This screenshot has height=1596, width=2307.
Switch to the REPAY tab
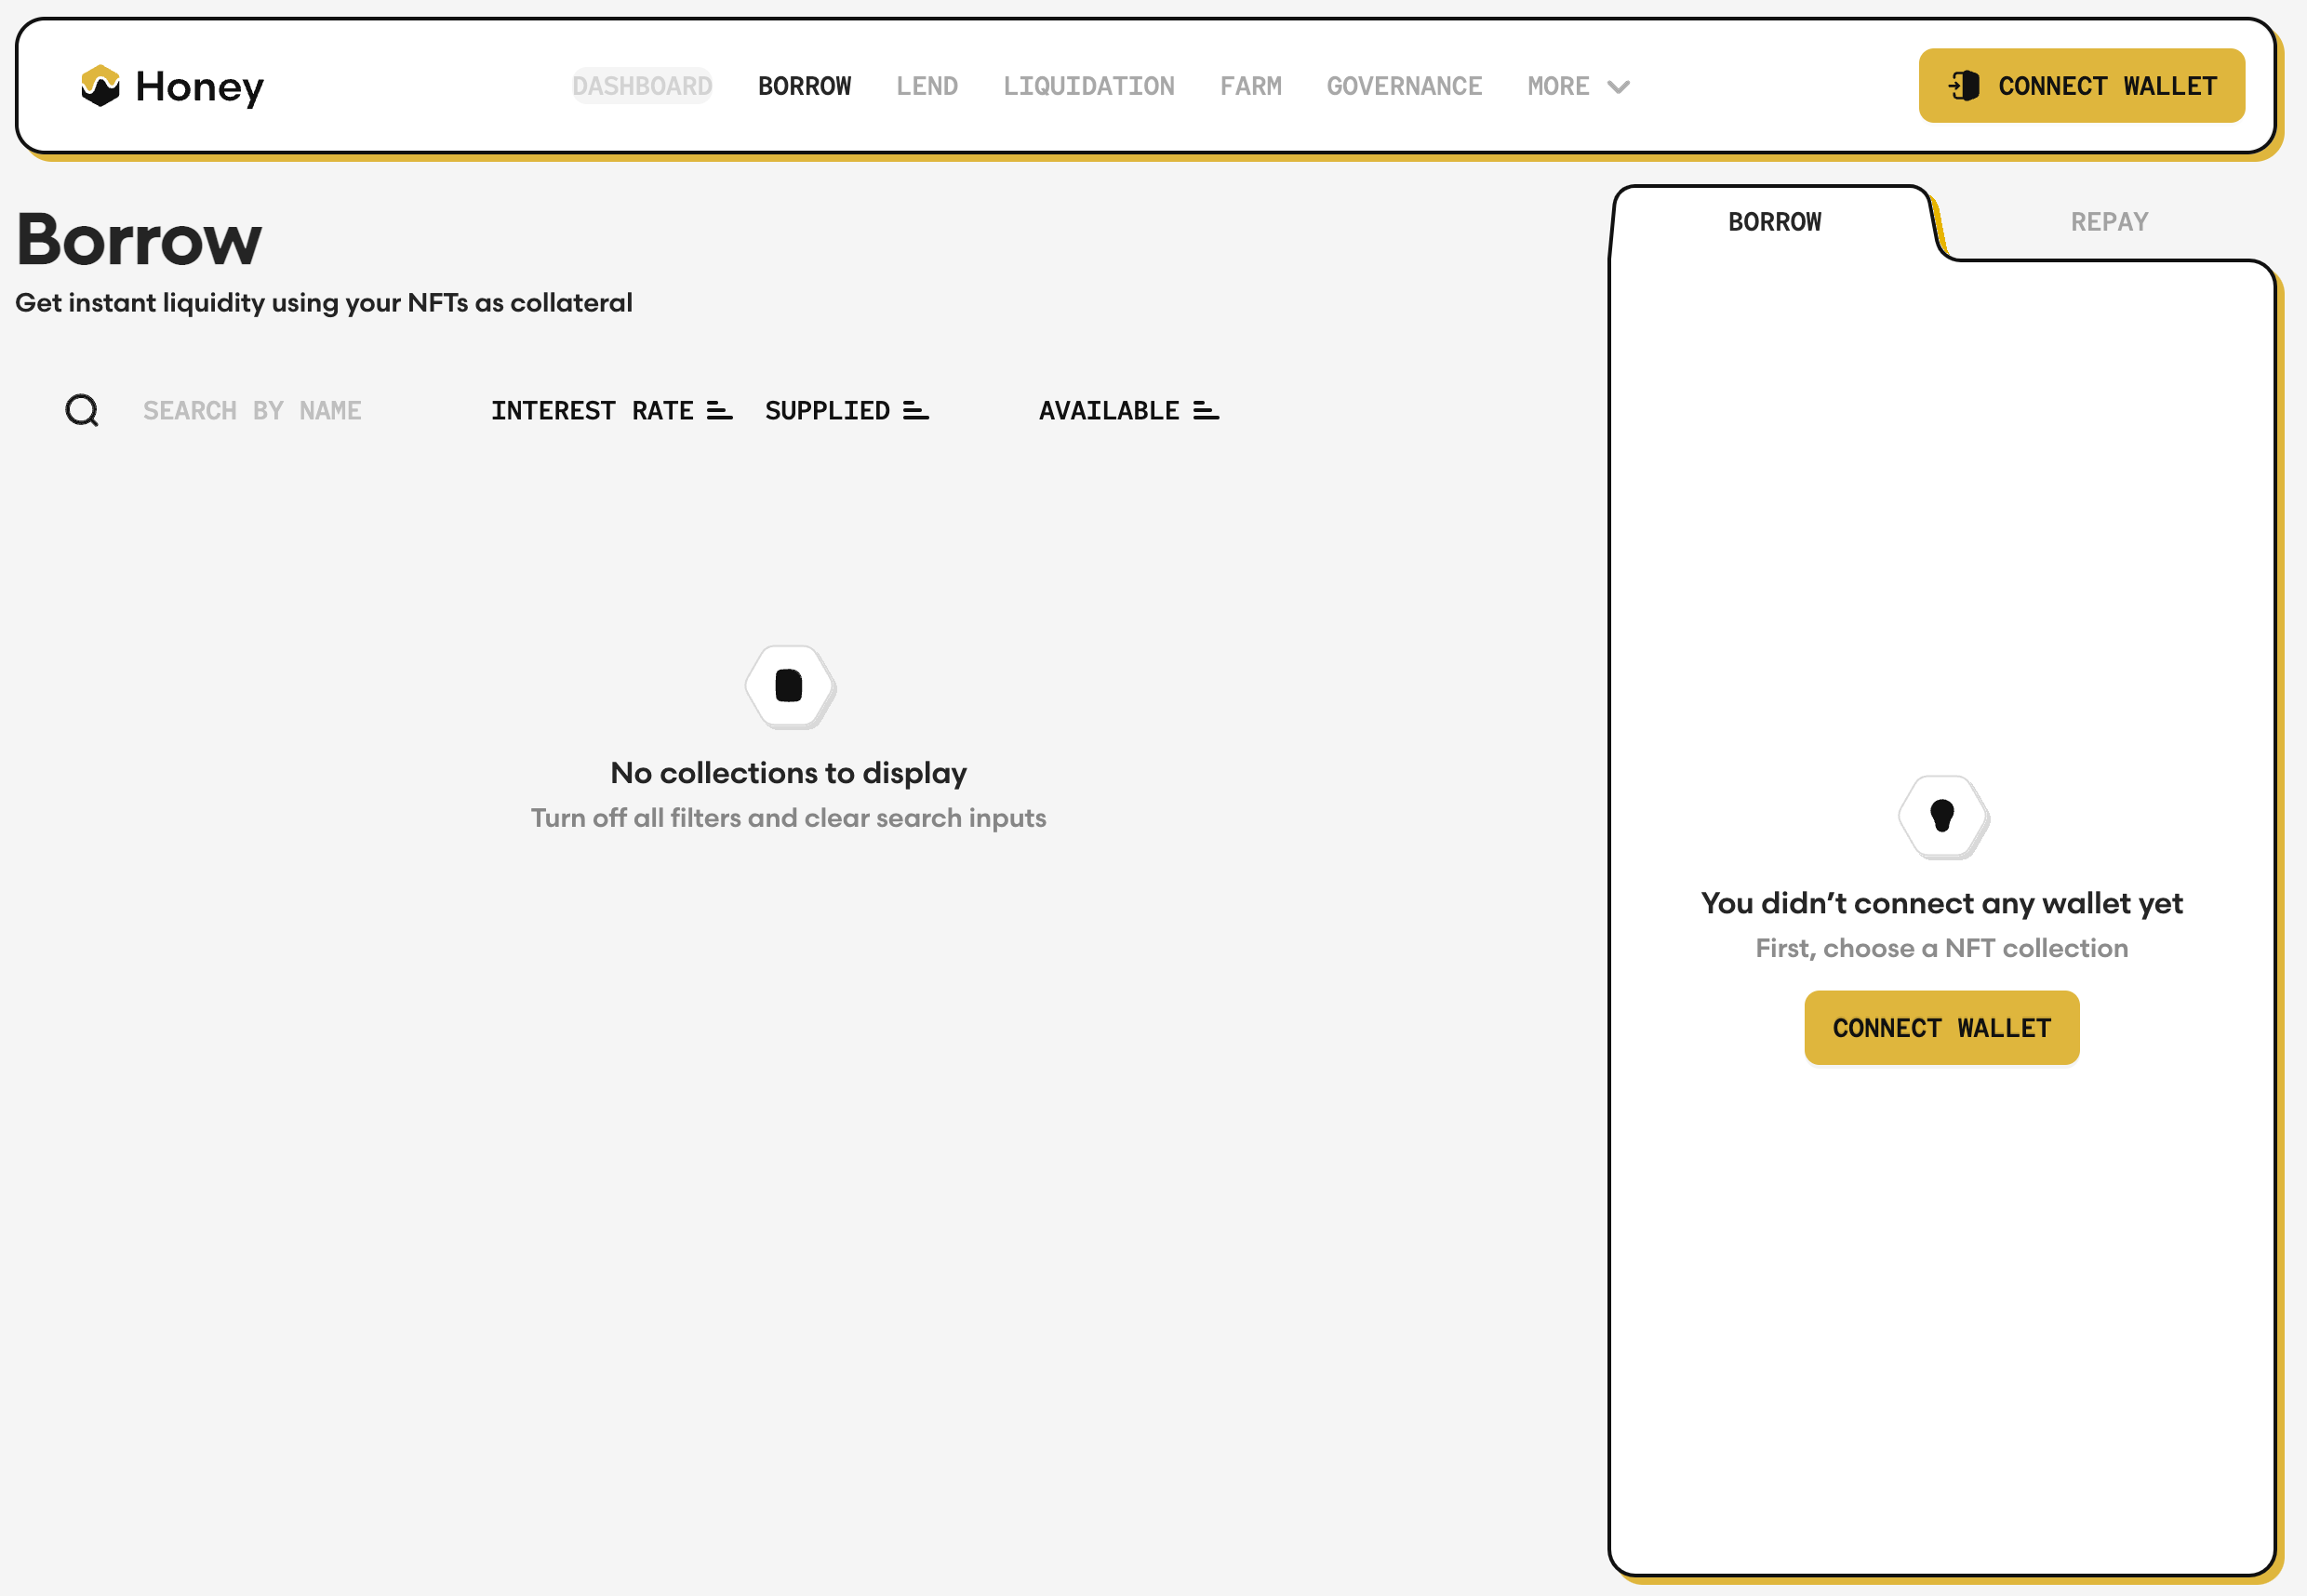[x=2108, y=221]
